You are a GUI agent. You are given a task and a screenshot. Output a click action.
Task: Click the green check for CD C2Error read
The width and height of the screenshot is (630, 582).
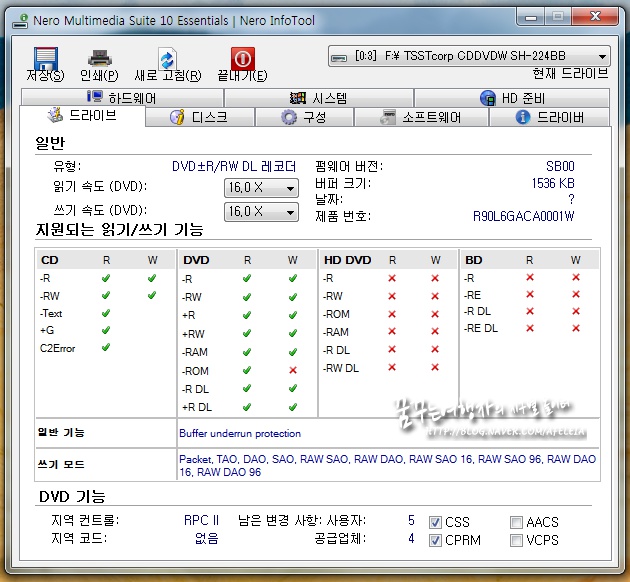coord(106,347)
